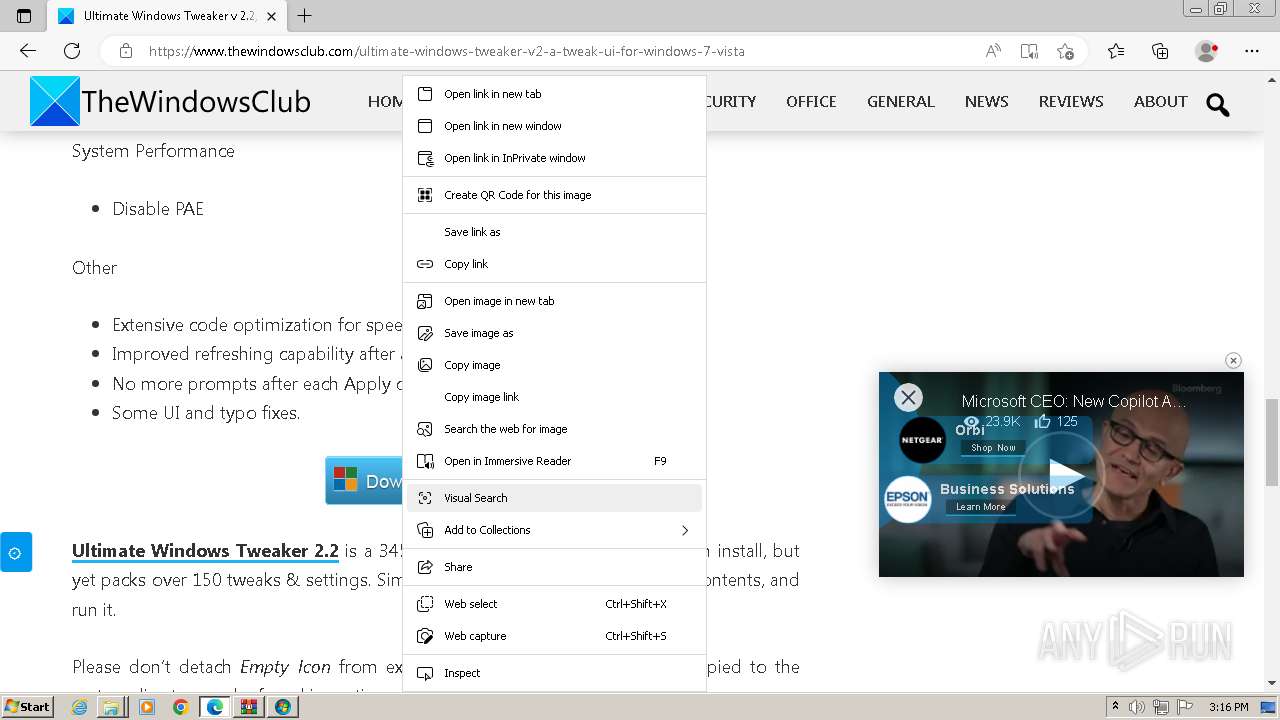
Task: Click the browser Back arrow
Action: (x=28, y=51)
